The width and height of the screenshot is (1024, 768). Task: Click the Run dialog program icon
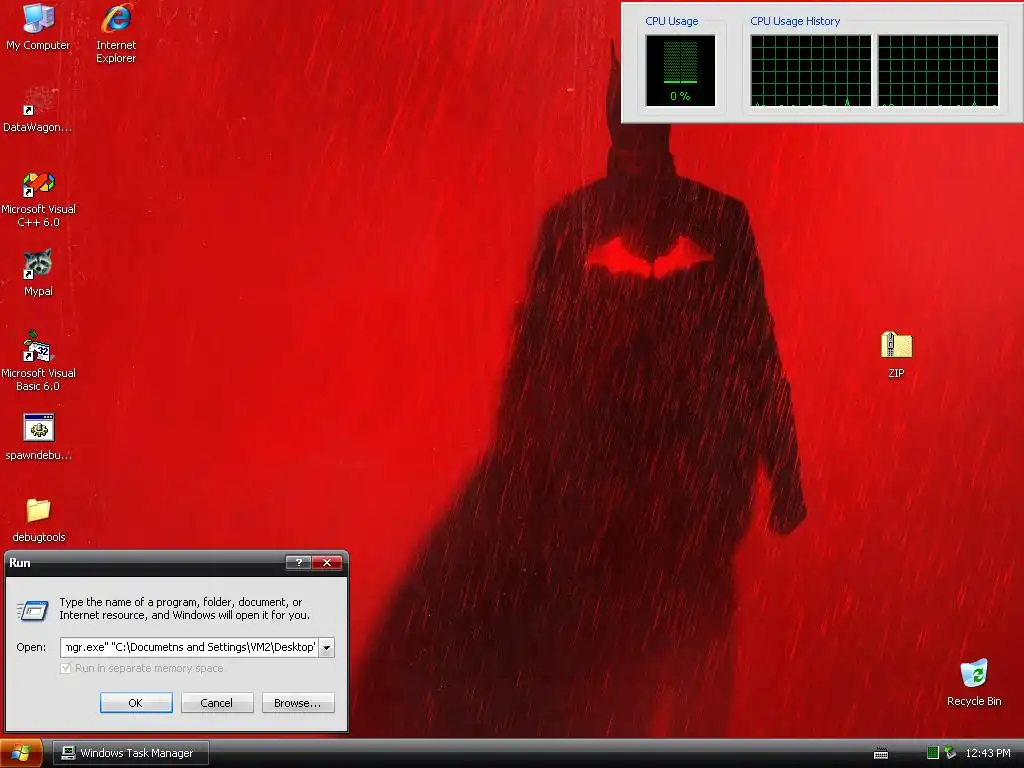(32, 610)
